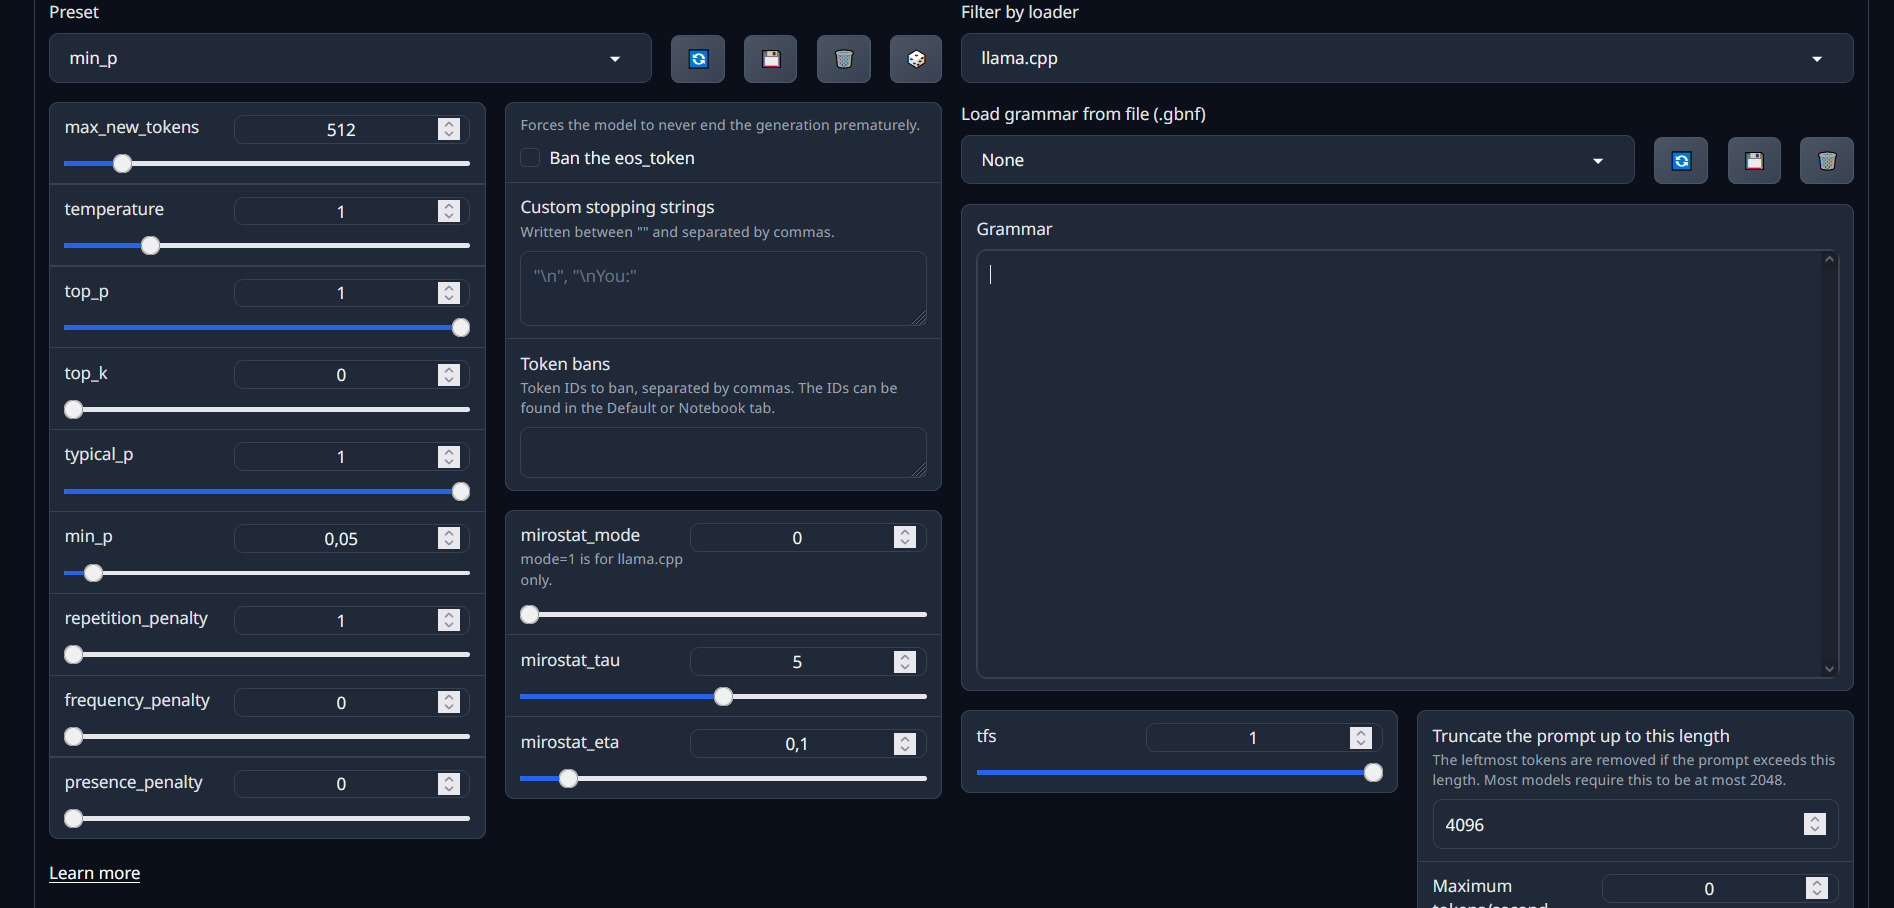Adjust the min_p slider
Screen dimensions: 1894x908
coord(267,573)
